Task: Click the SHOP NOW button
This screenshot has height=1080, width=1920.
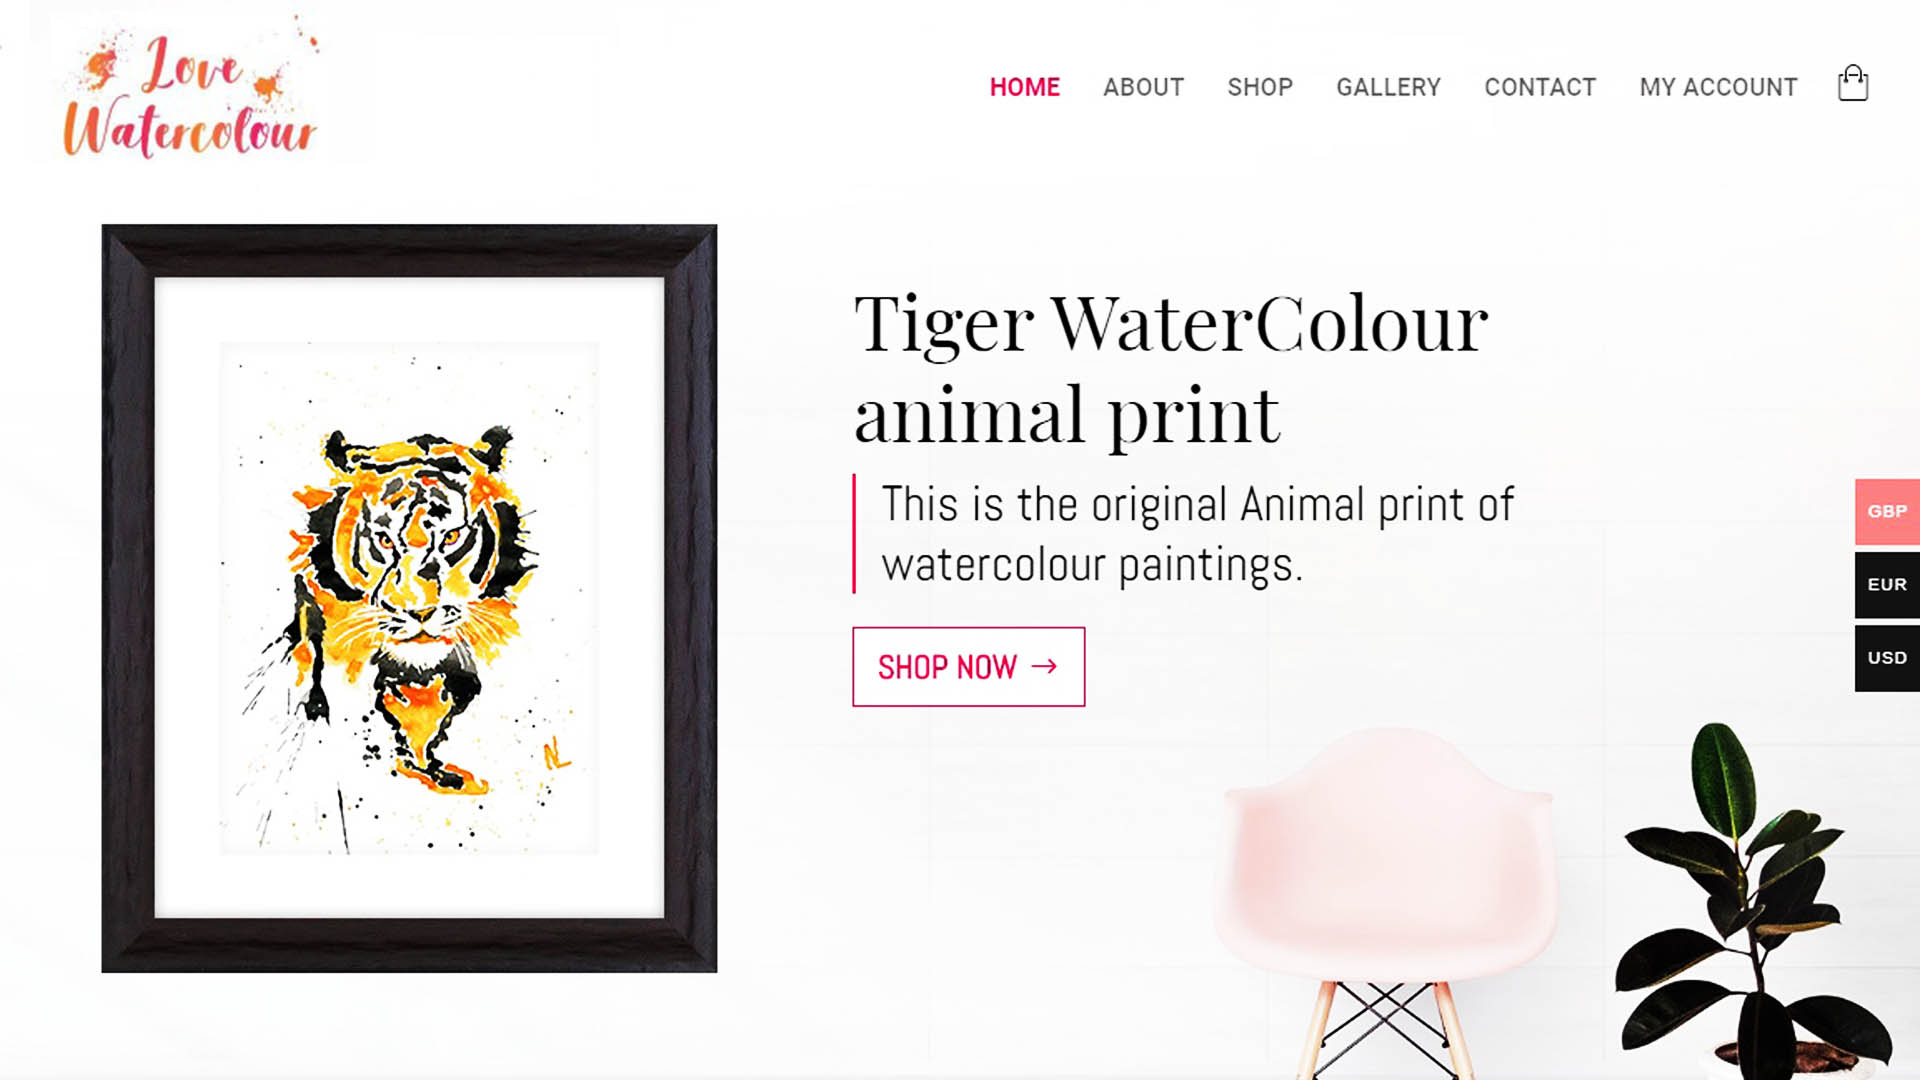Action: 968,667
